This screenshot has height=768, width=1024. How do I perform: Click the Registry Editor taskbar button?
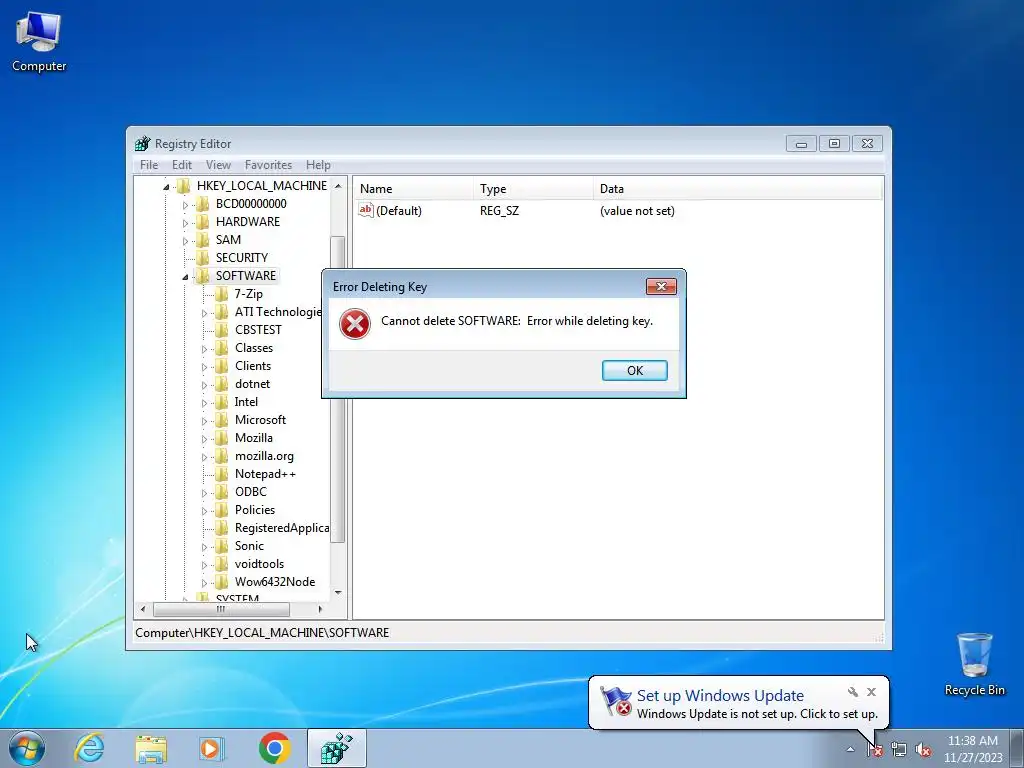(x=336, y=748)
